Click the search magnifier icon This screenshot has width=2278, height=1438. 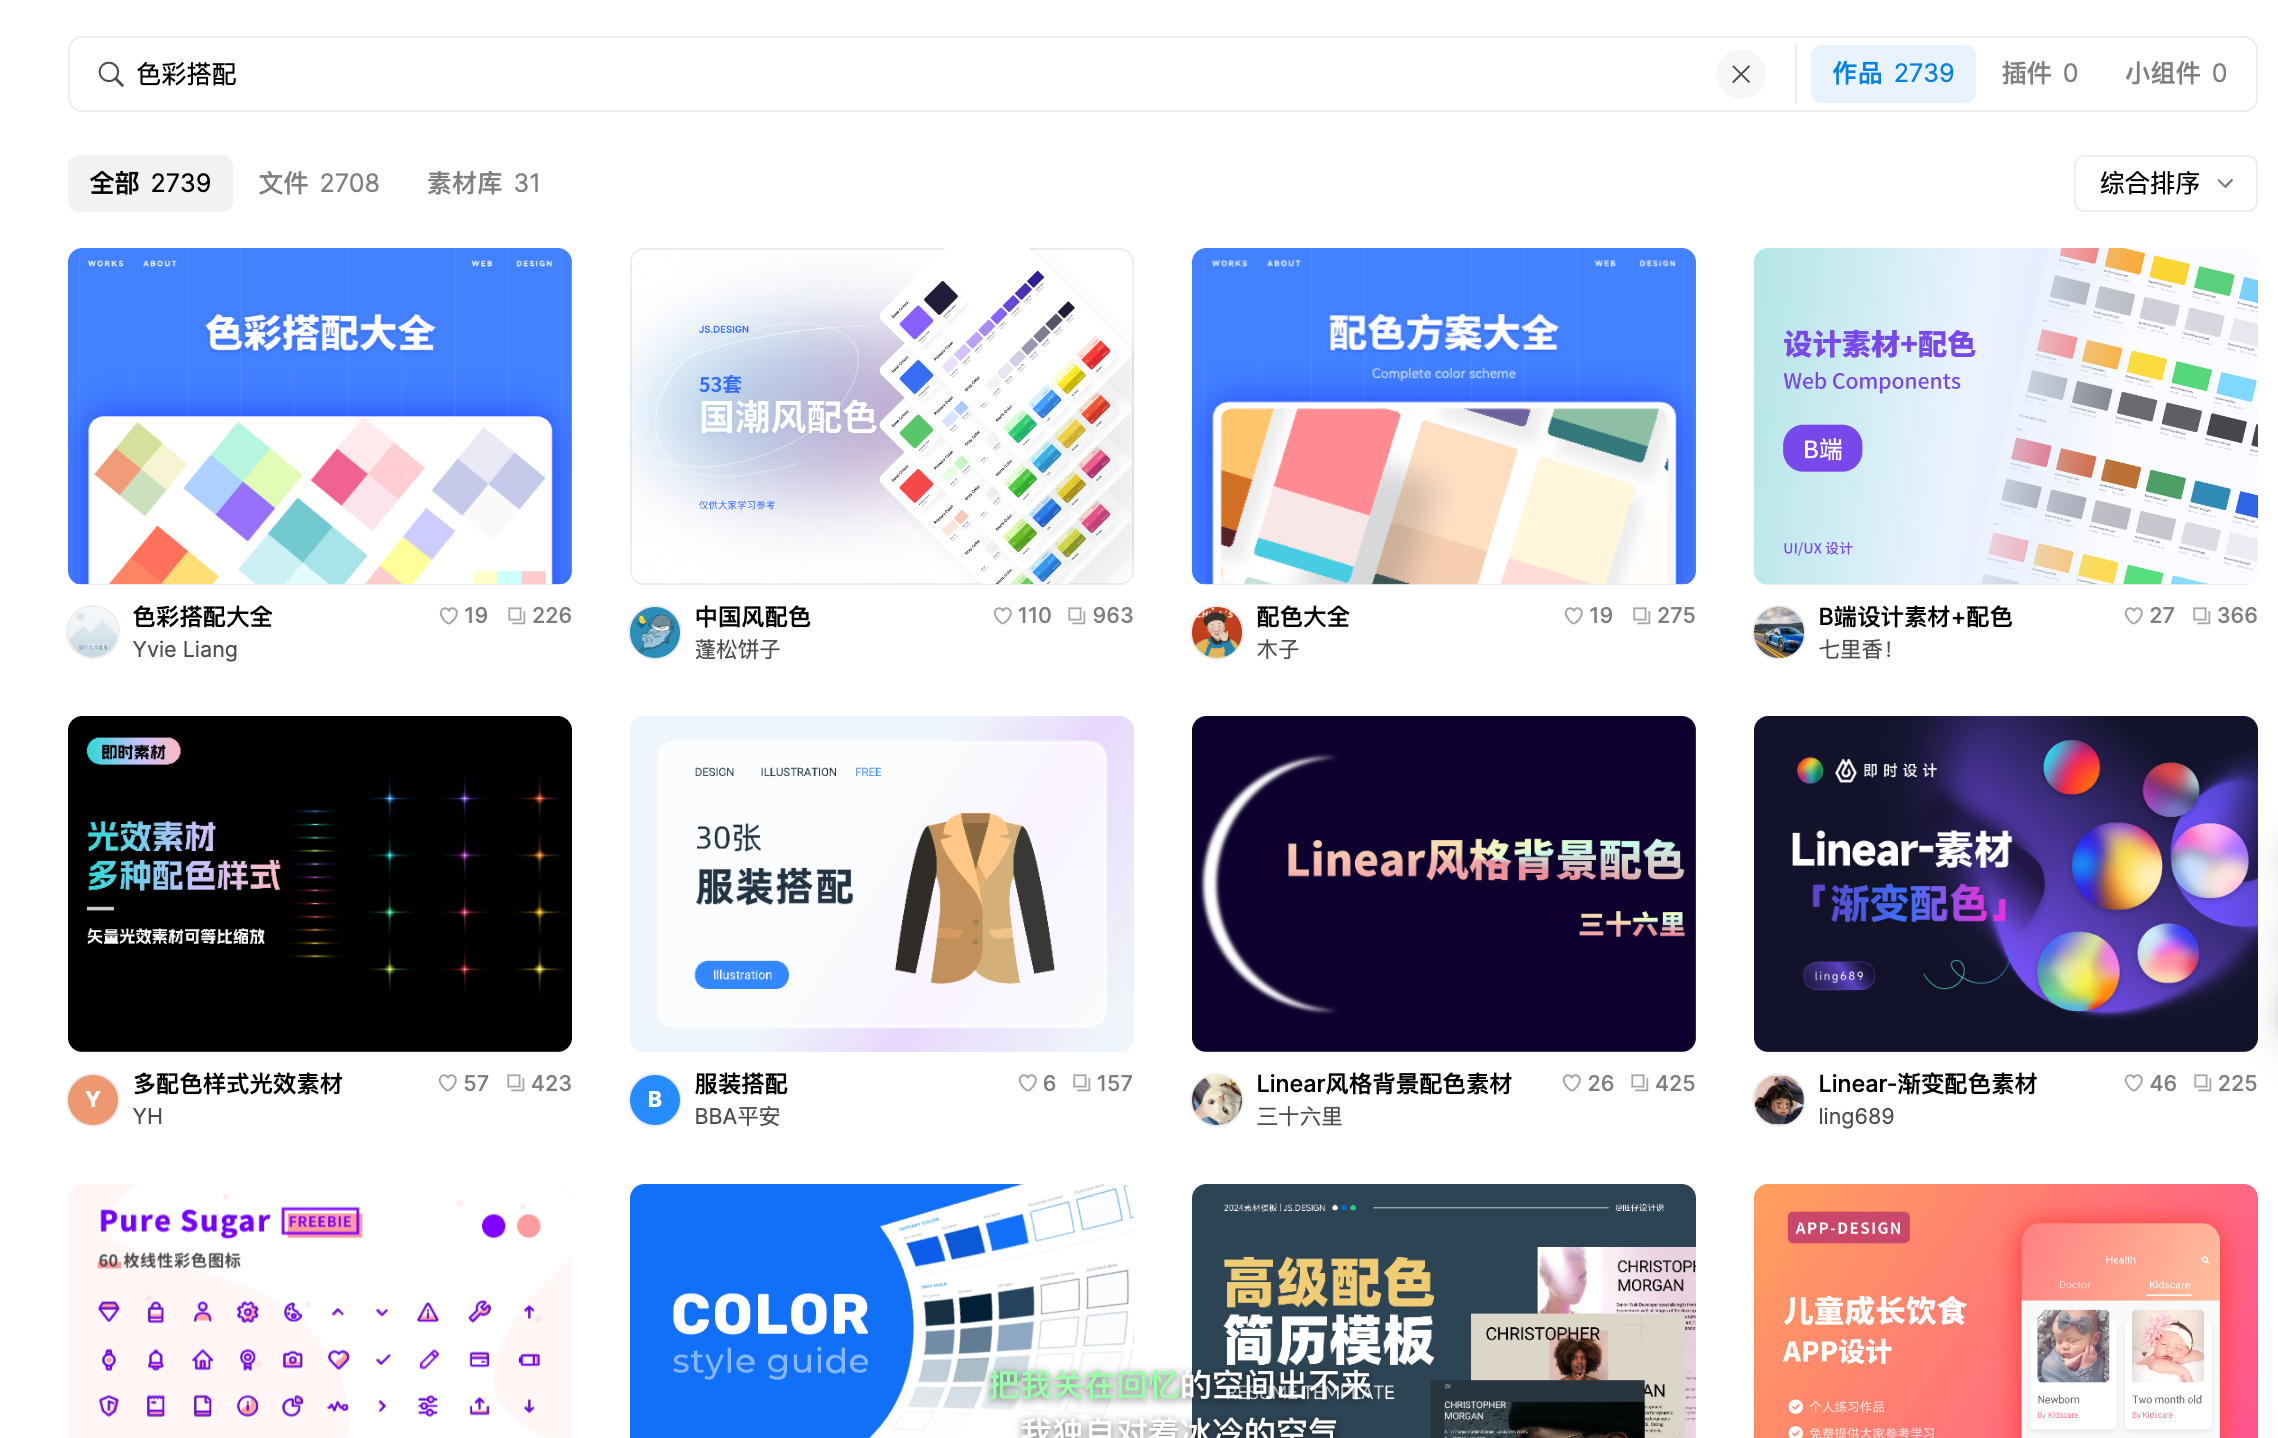[x=110, y=74]
